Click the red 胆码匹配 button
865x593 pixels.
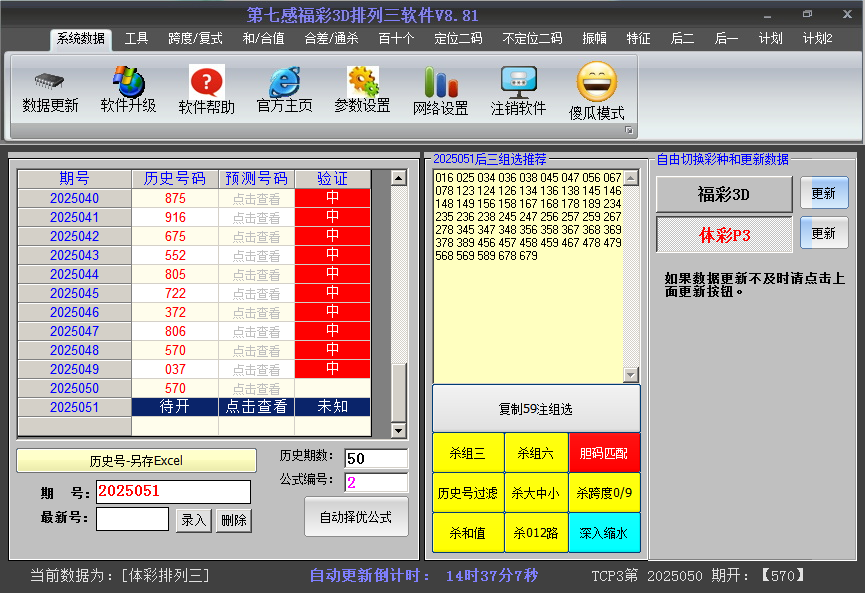(604, 453)
